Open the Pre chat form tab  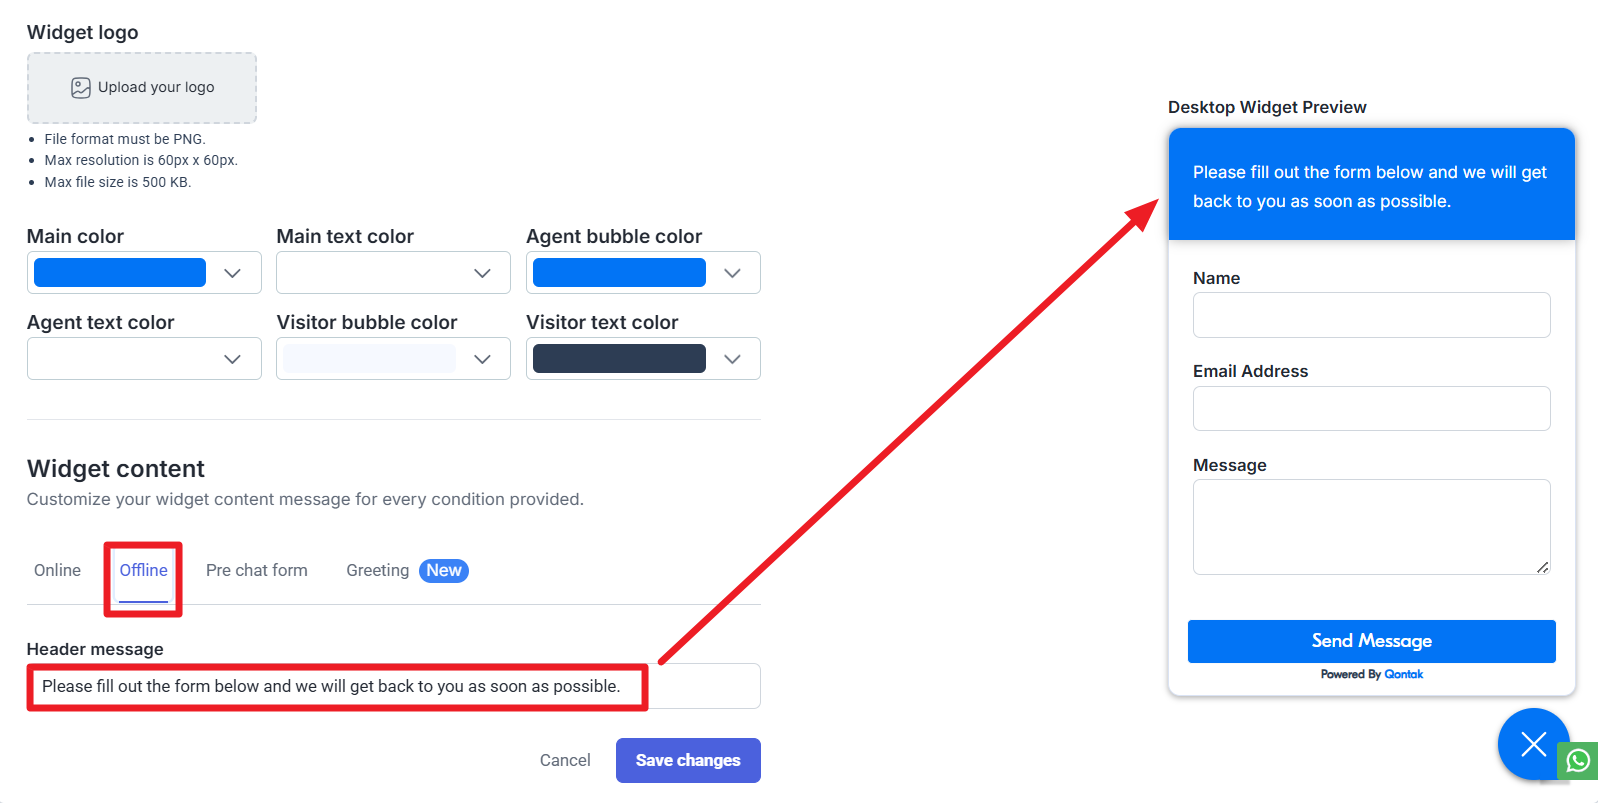click(257, 570)
